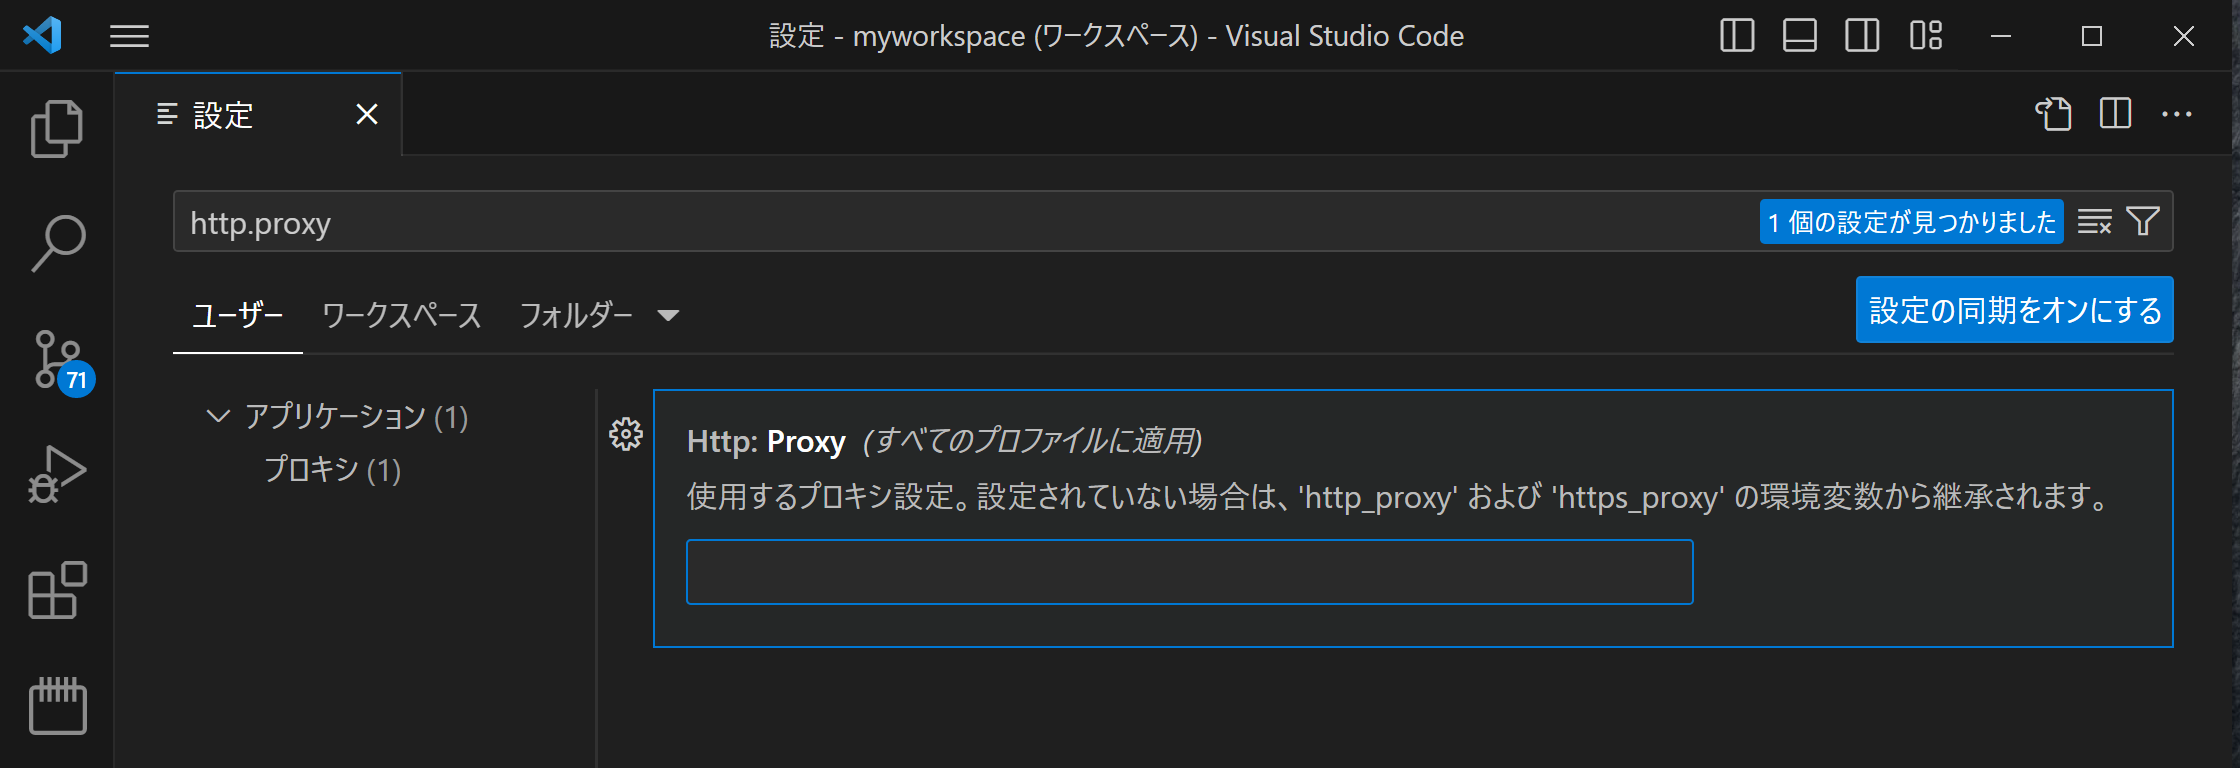Click the proxy setting description text
Viewport: 2240px width, 768px height.
(1399, 497)
